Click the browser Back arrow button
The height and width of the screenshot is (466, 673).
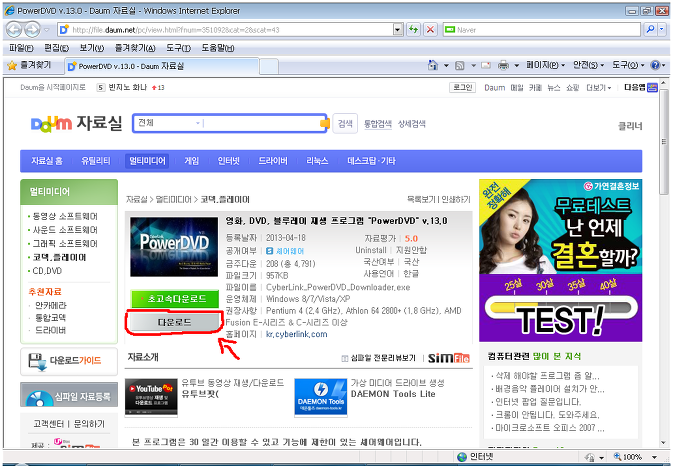point(13,30)
